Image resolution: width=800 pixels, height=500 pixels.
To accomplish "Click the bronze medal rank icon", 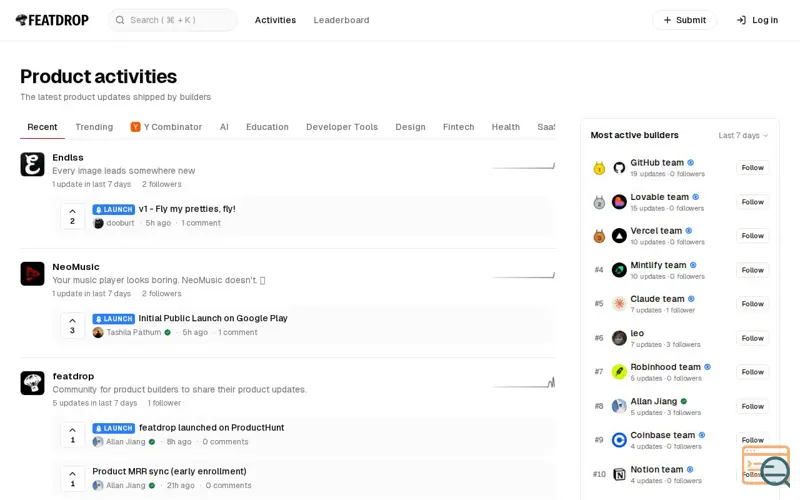I will [599, 236].
